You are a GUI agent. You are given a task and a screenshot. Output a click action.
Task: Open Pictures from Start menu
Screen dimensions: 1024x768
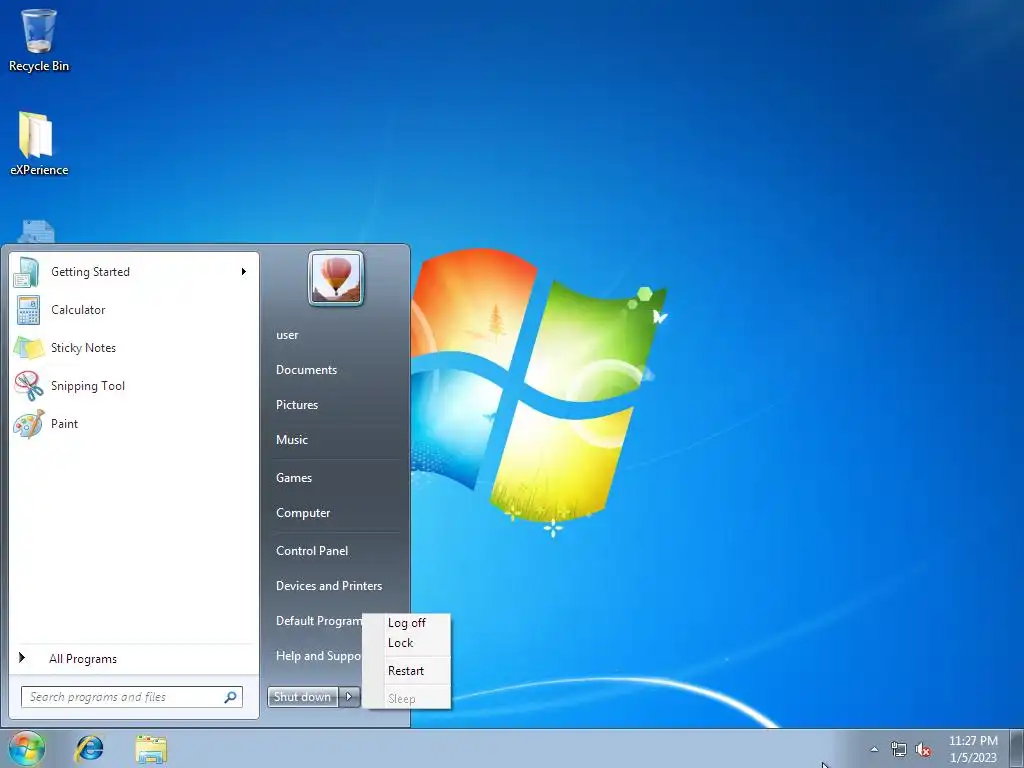(x=297, y=405)
